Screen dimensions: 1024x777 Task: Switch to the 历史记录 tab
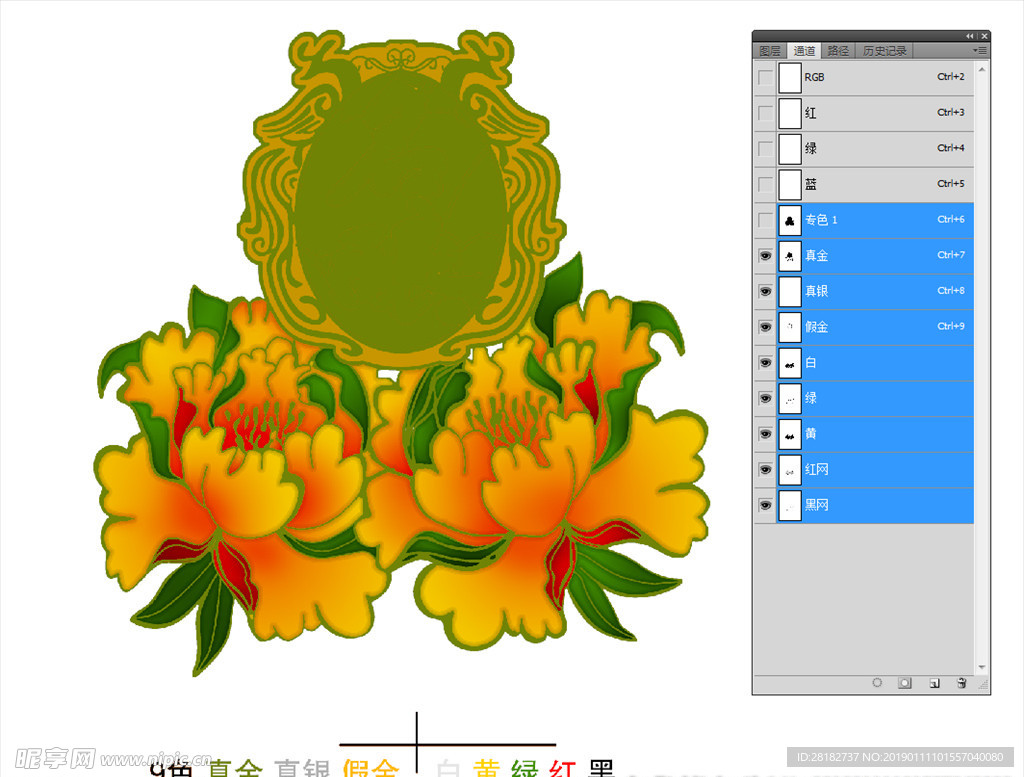(x=884, y=50)
